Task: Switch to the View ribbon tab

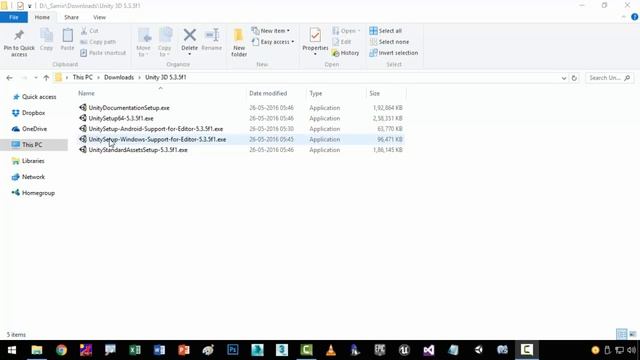Action: [x=99, y=18]
